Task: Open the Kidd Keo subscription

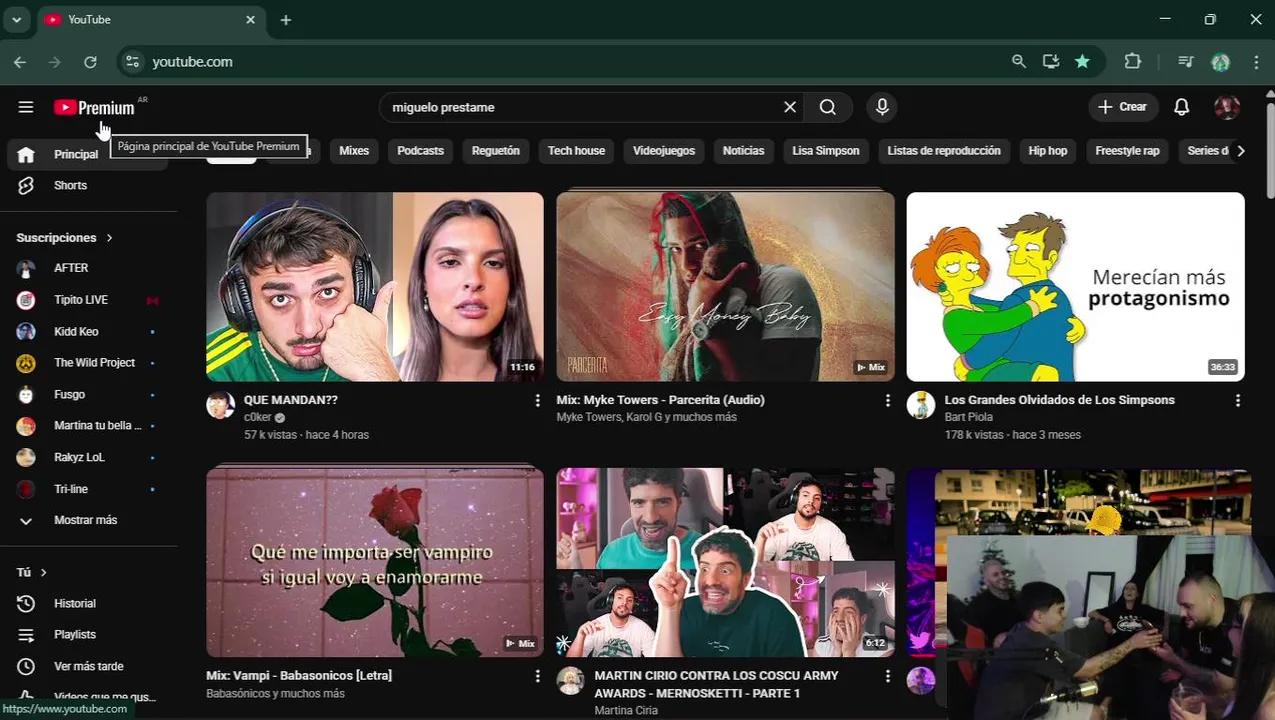Action: [88, 331]
